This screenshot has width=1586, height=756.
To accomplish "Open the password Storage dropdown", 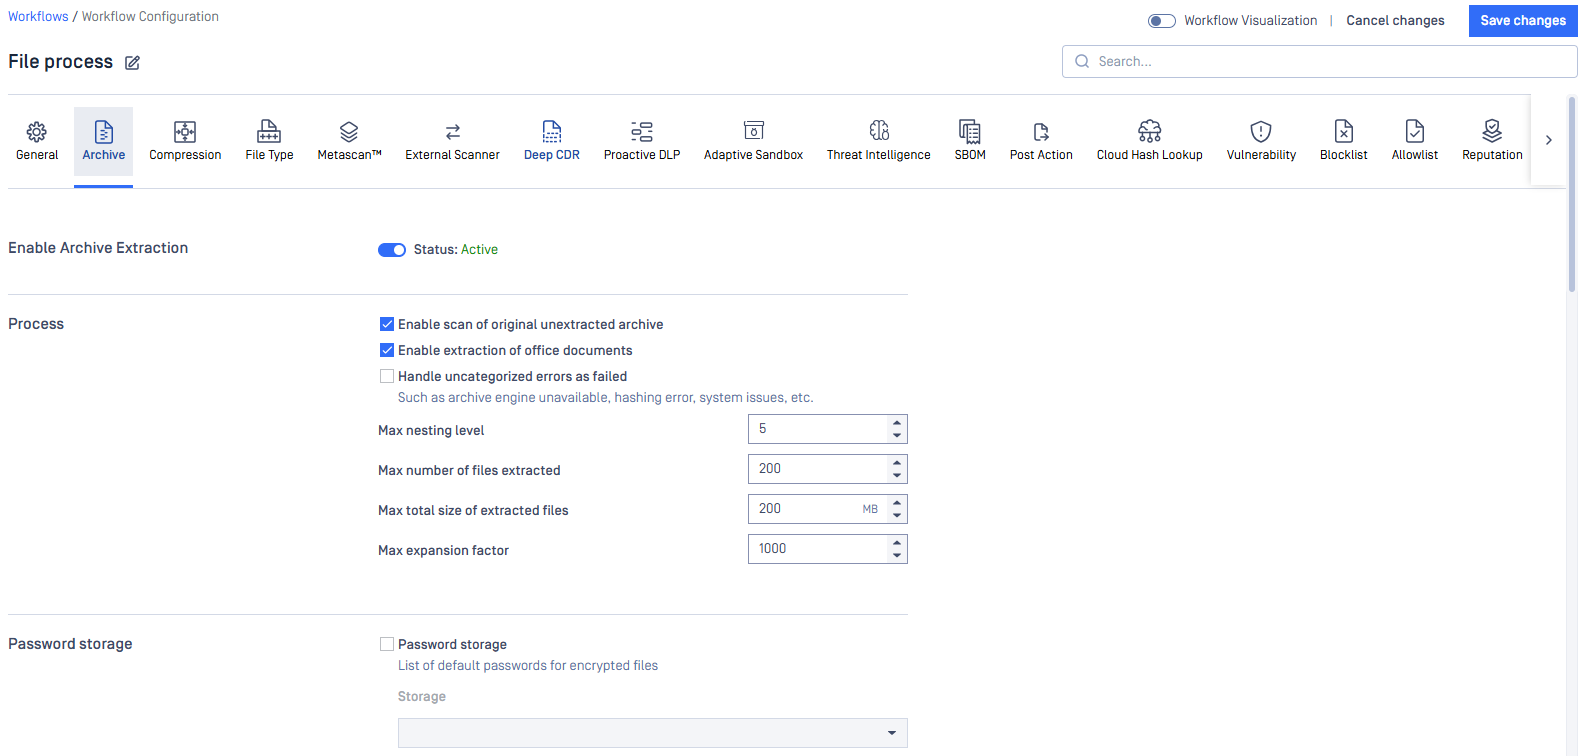I will point(652,733).
